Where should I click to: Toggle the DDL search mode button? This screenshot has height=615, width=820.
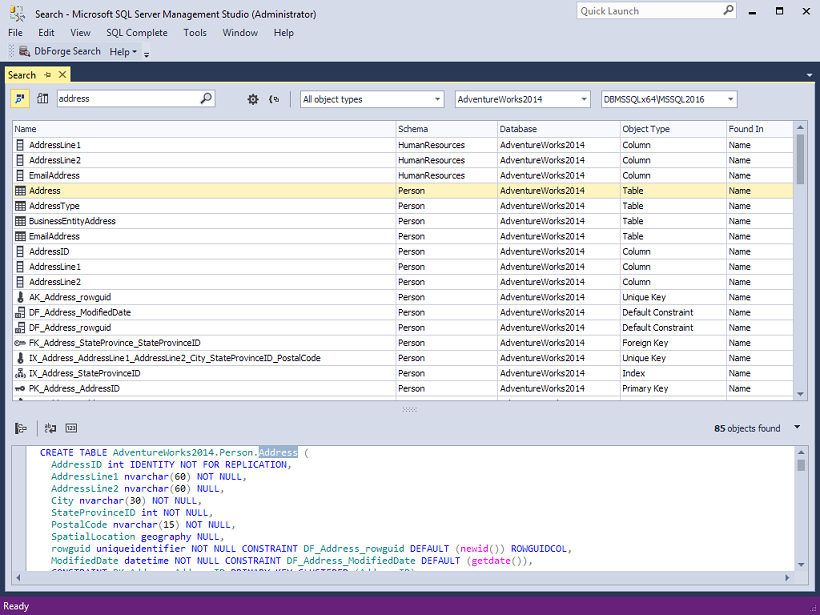pos(21,99)
